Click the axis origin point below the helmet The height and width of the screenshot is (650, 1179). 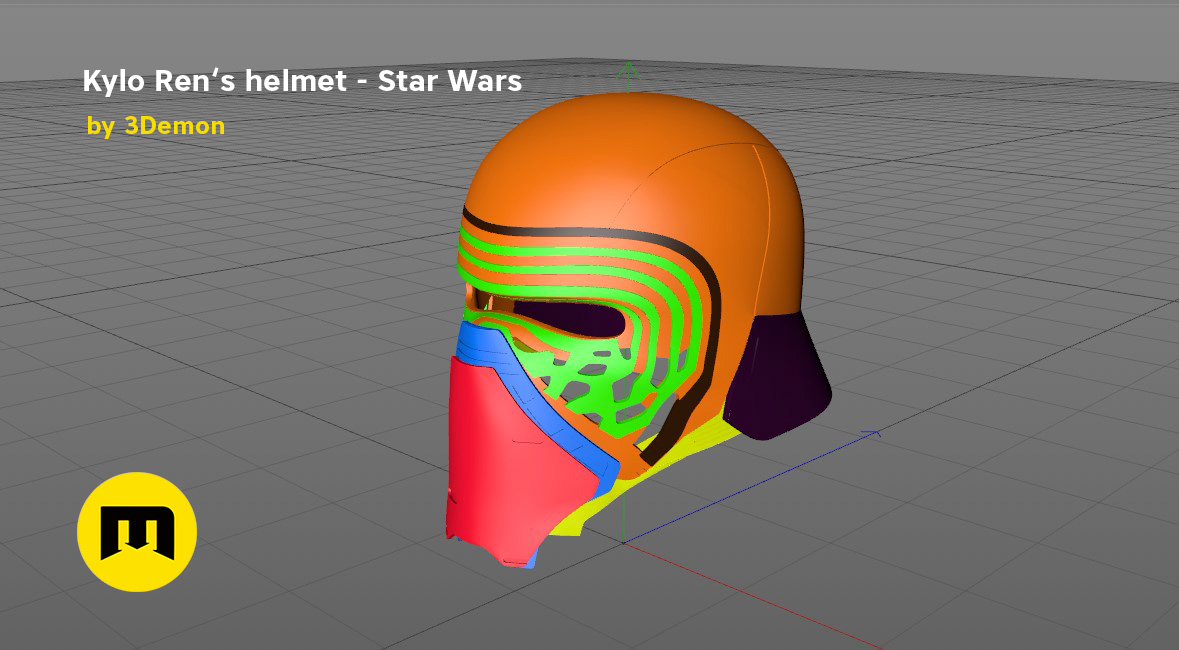(x=623, y=542)
